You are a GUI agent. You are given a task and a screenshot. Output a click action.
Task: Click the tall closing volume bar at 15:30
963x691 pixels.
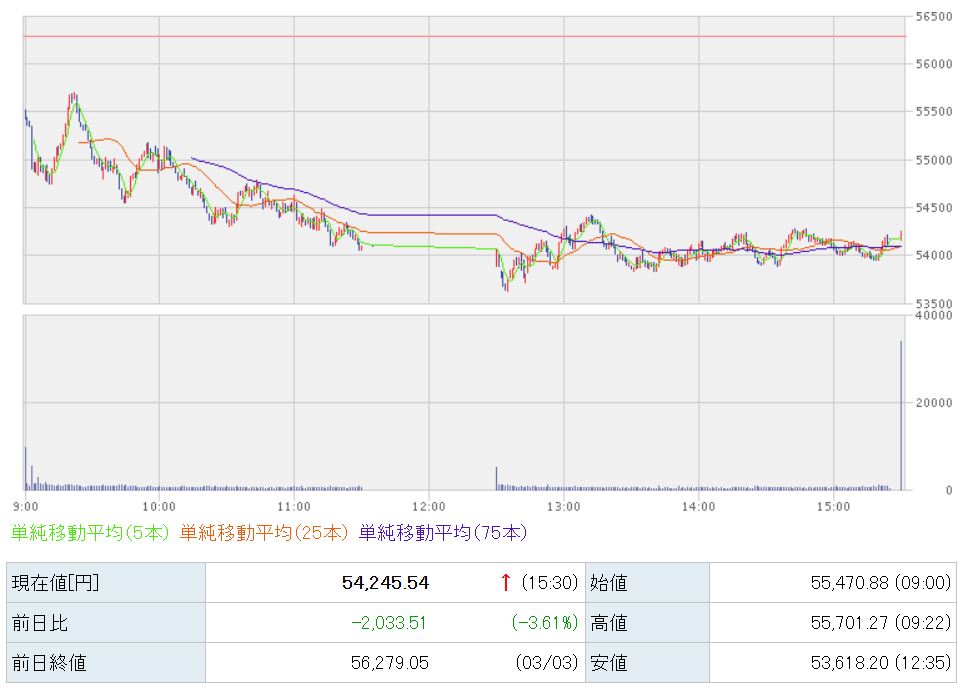click(x=901, y=415)
